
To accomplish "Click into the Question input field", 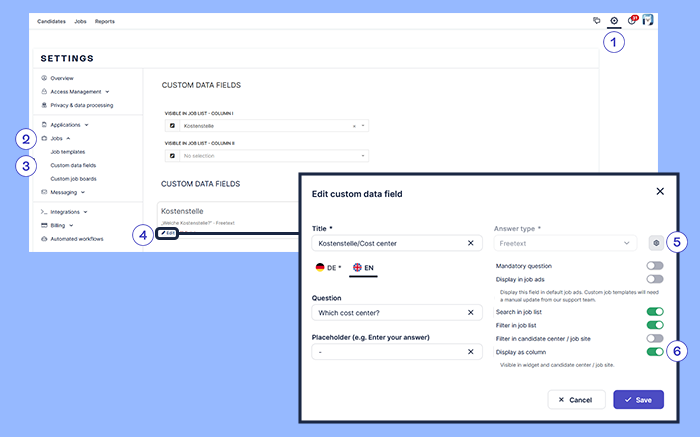I will 397,313.
